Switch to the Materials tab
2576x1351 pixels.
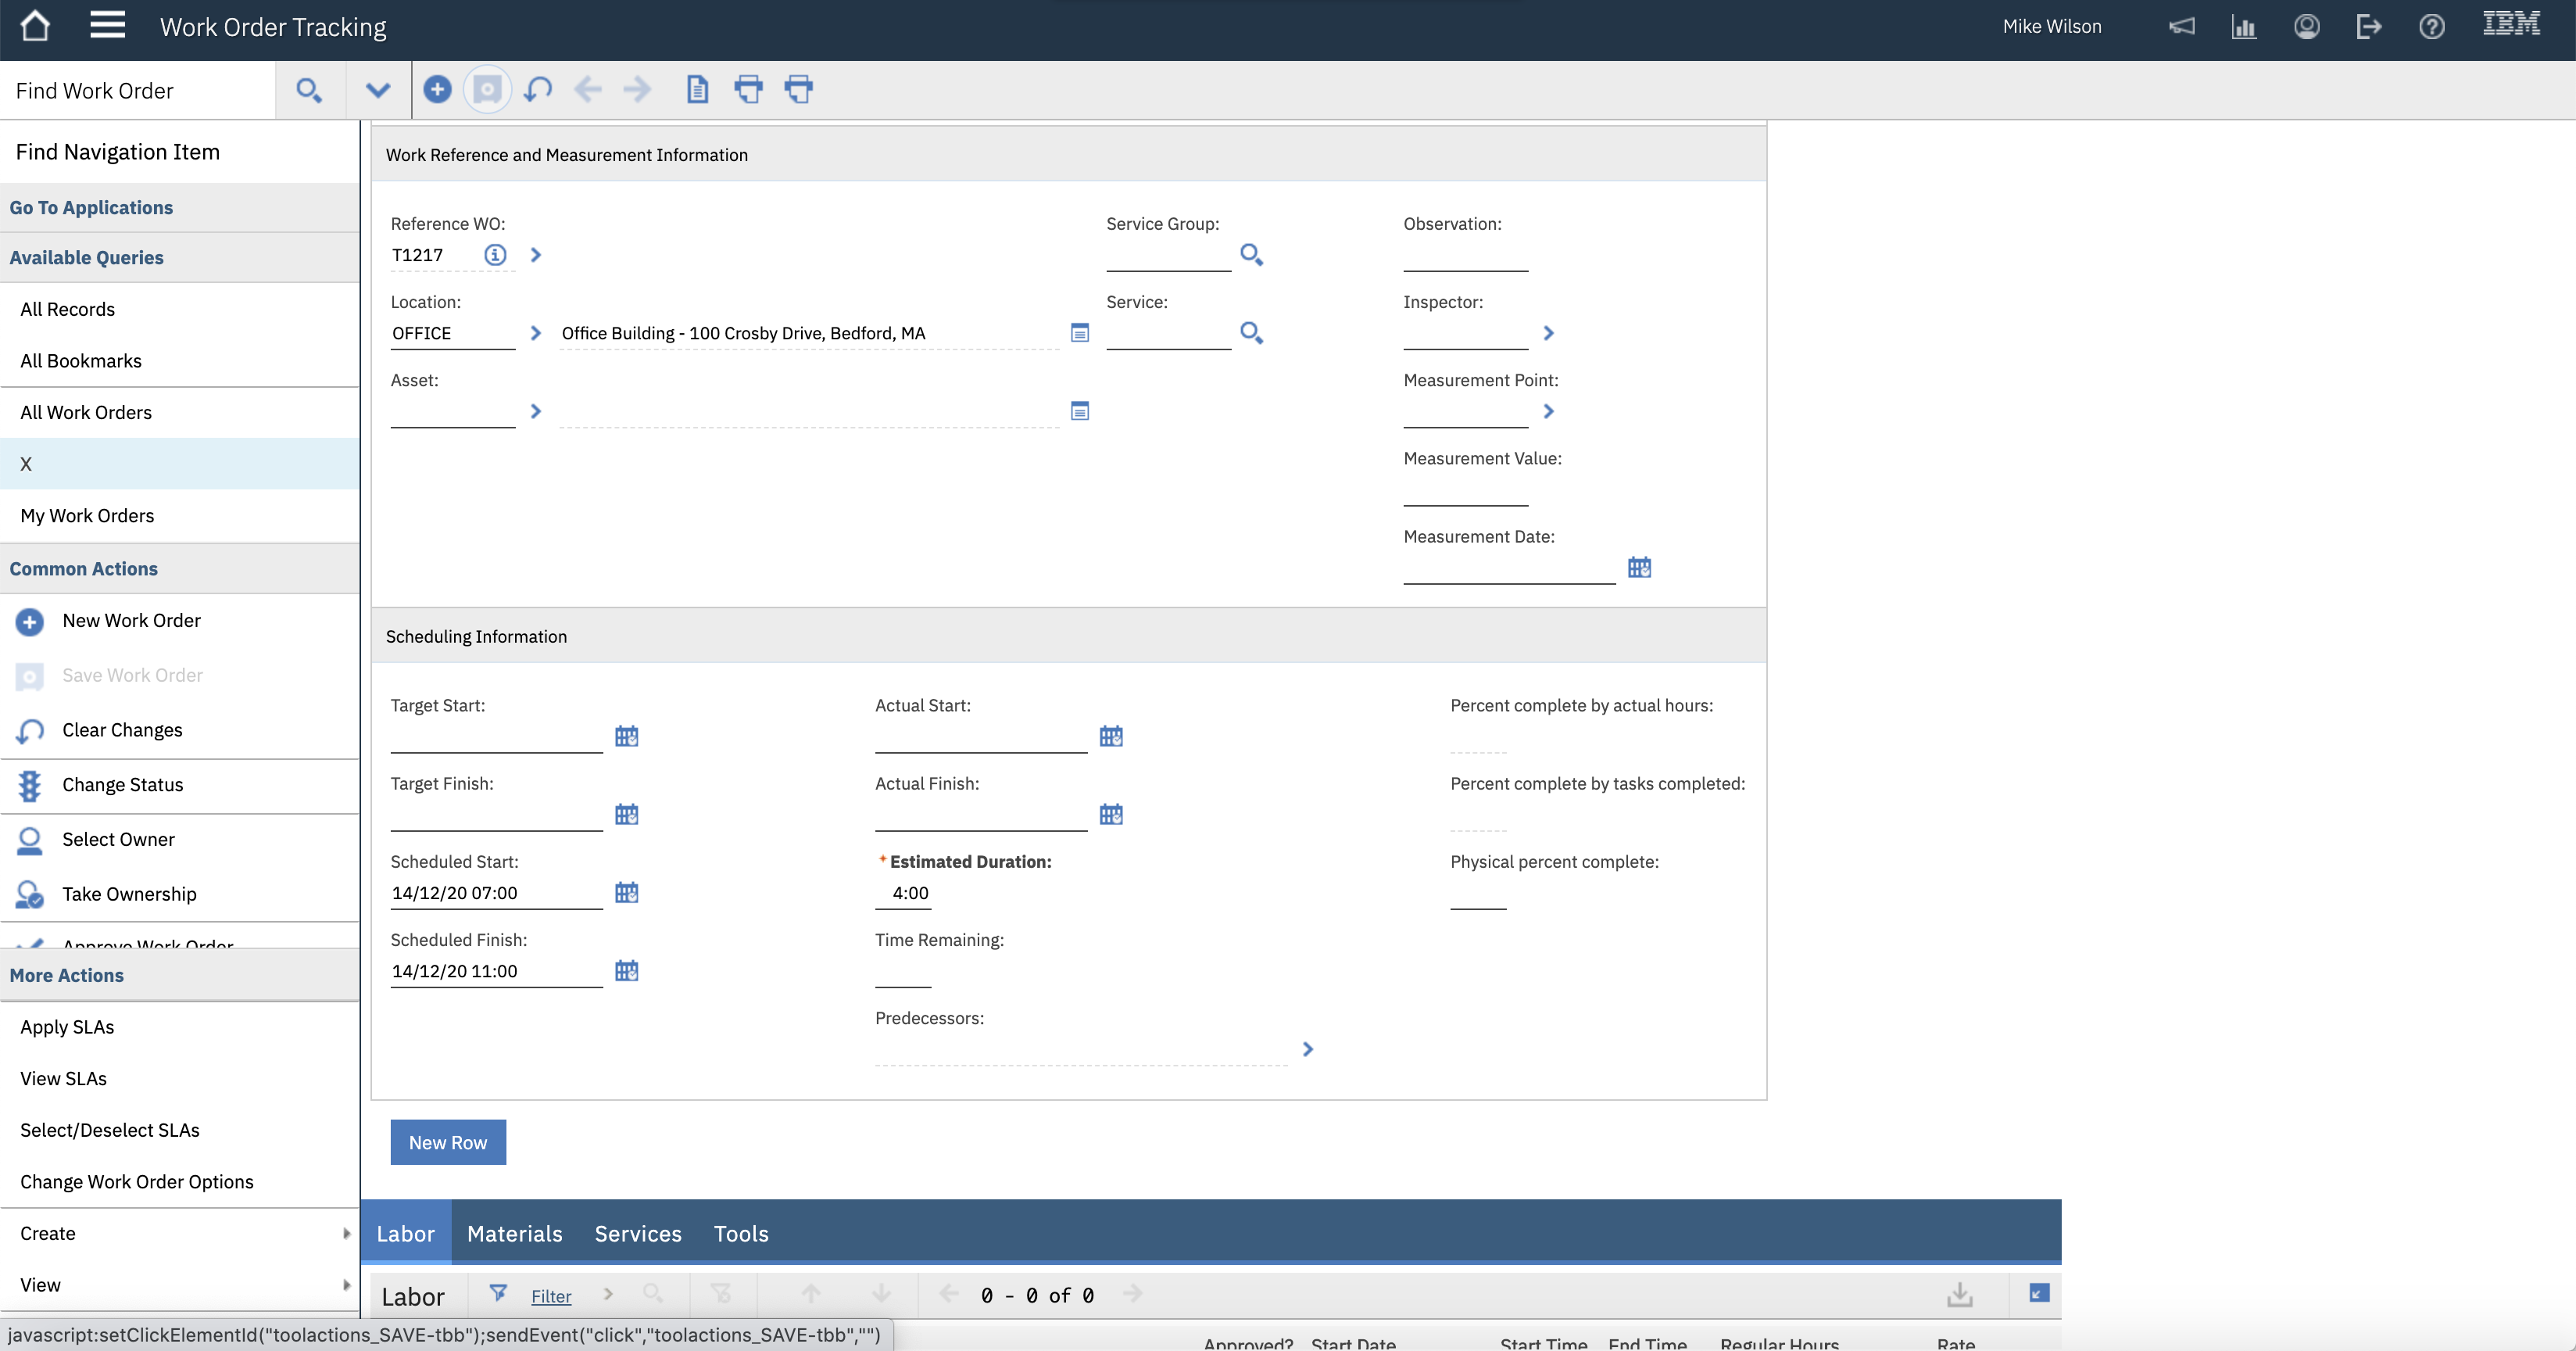[x=514, y=1233]
